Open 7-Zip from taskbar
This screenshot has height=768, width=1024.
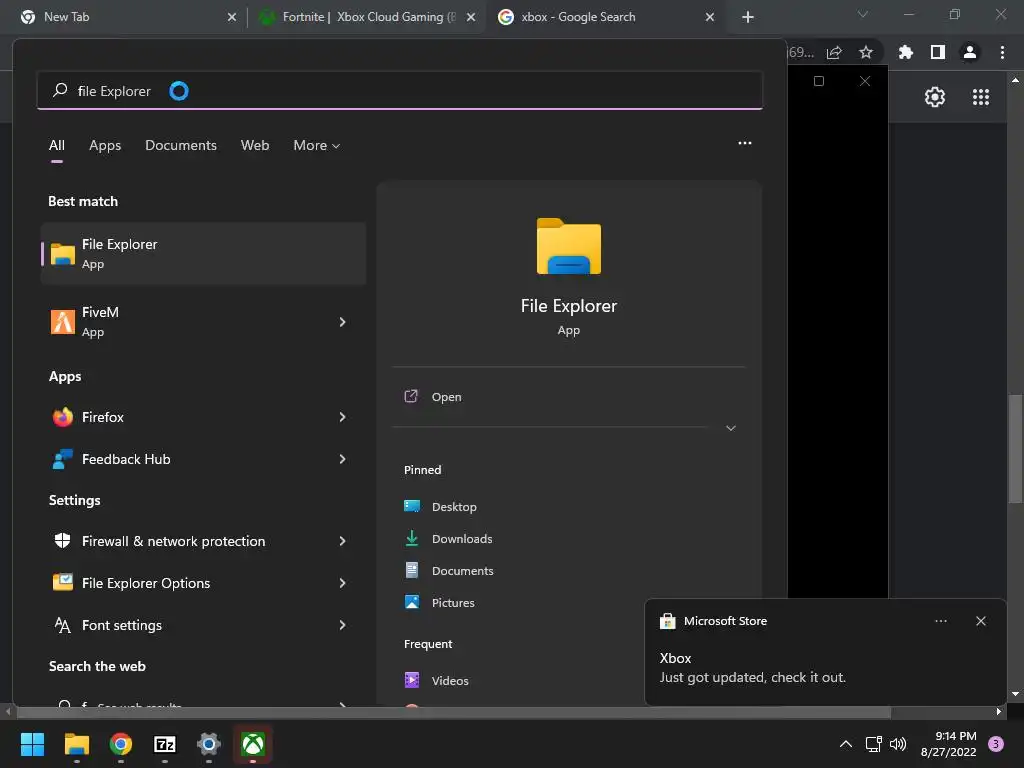click(165, 744)
